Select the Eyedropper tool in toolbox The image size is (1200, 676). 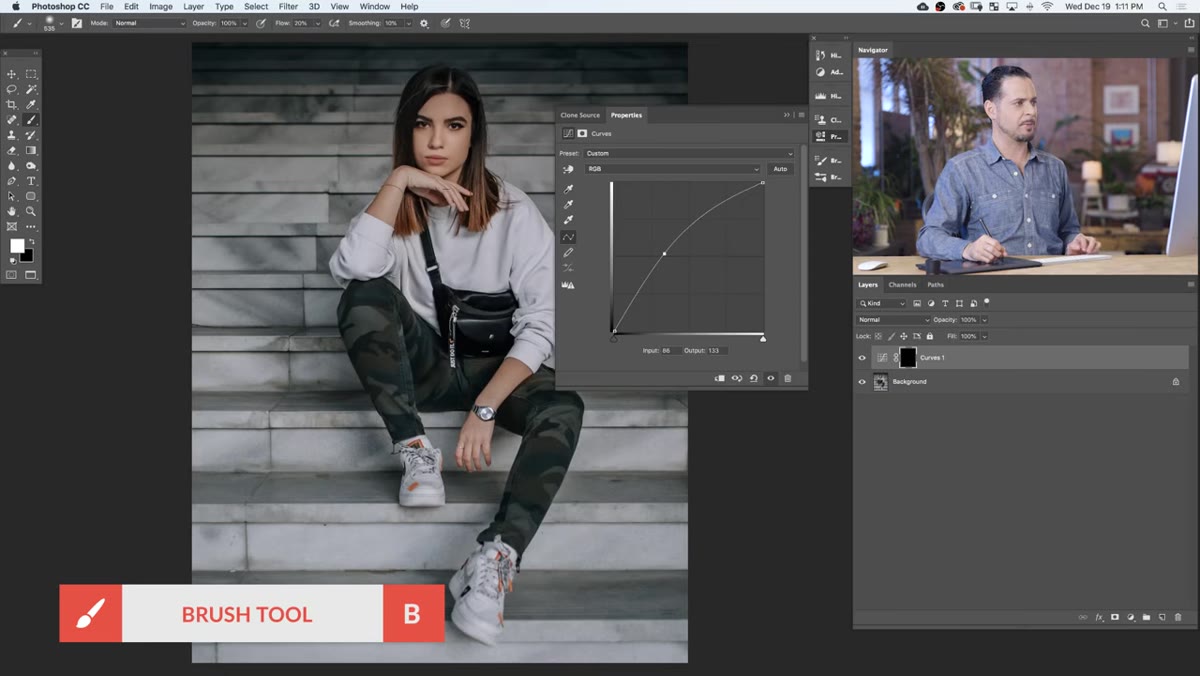[31, 104]
